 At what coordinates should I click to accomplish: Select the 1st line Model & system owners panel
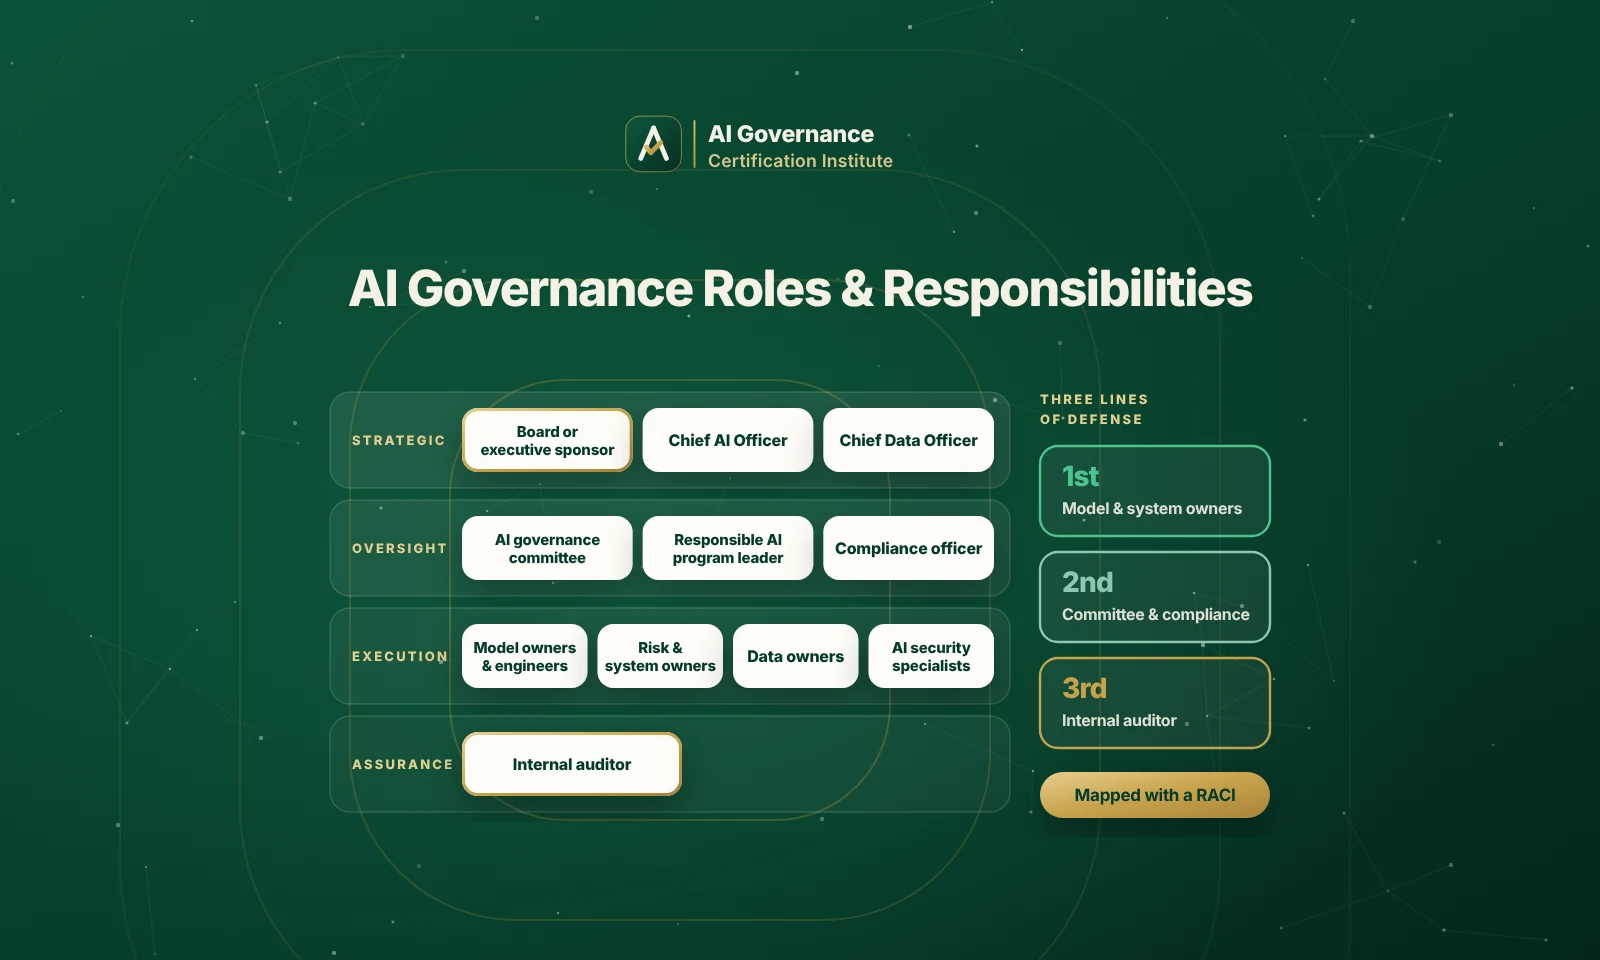click(1155, 491)
